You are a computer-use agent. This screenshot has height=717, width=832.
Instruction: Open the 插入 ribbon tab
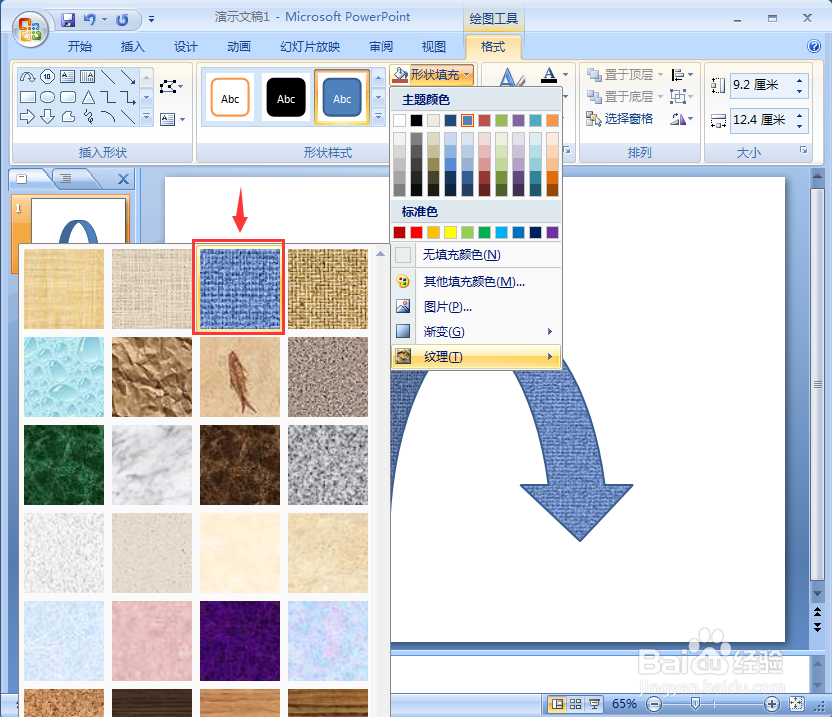[133, 47]
